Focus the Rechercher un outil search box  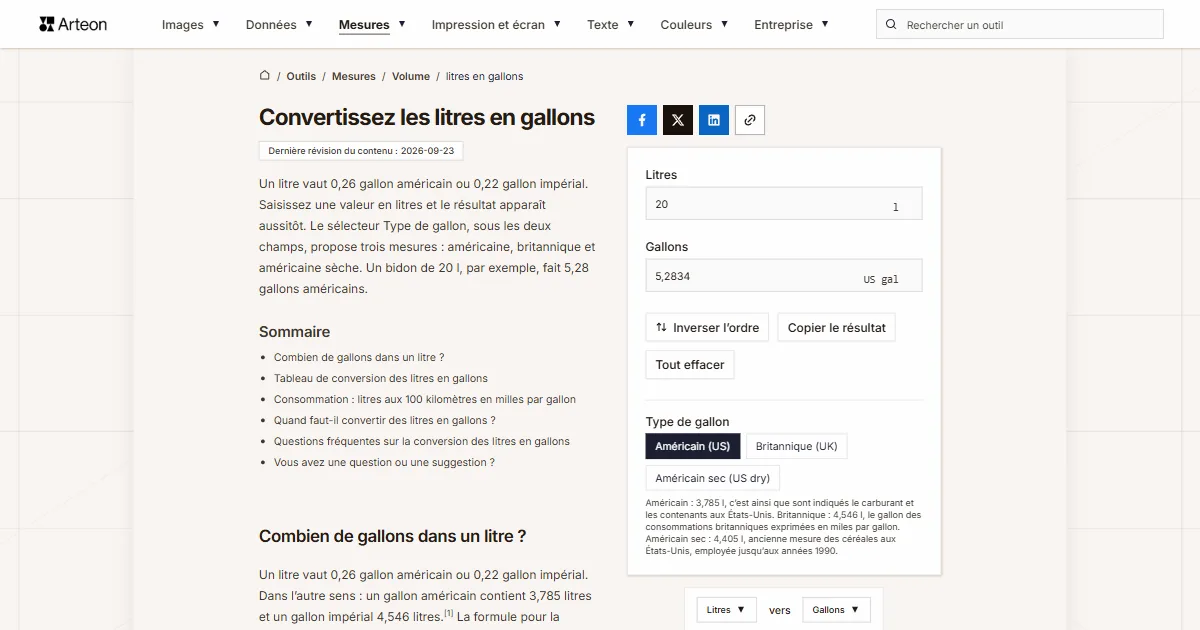(x=1020, y=25)
